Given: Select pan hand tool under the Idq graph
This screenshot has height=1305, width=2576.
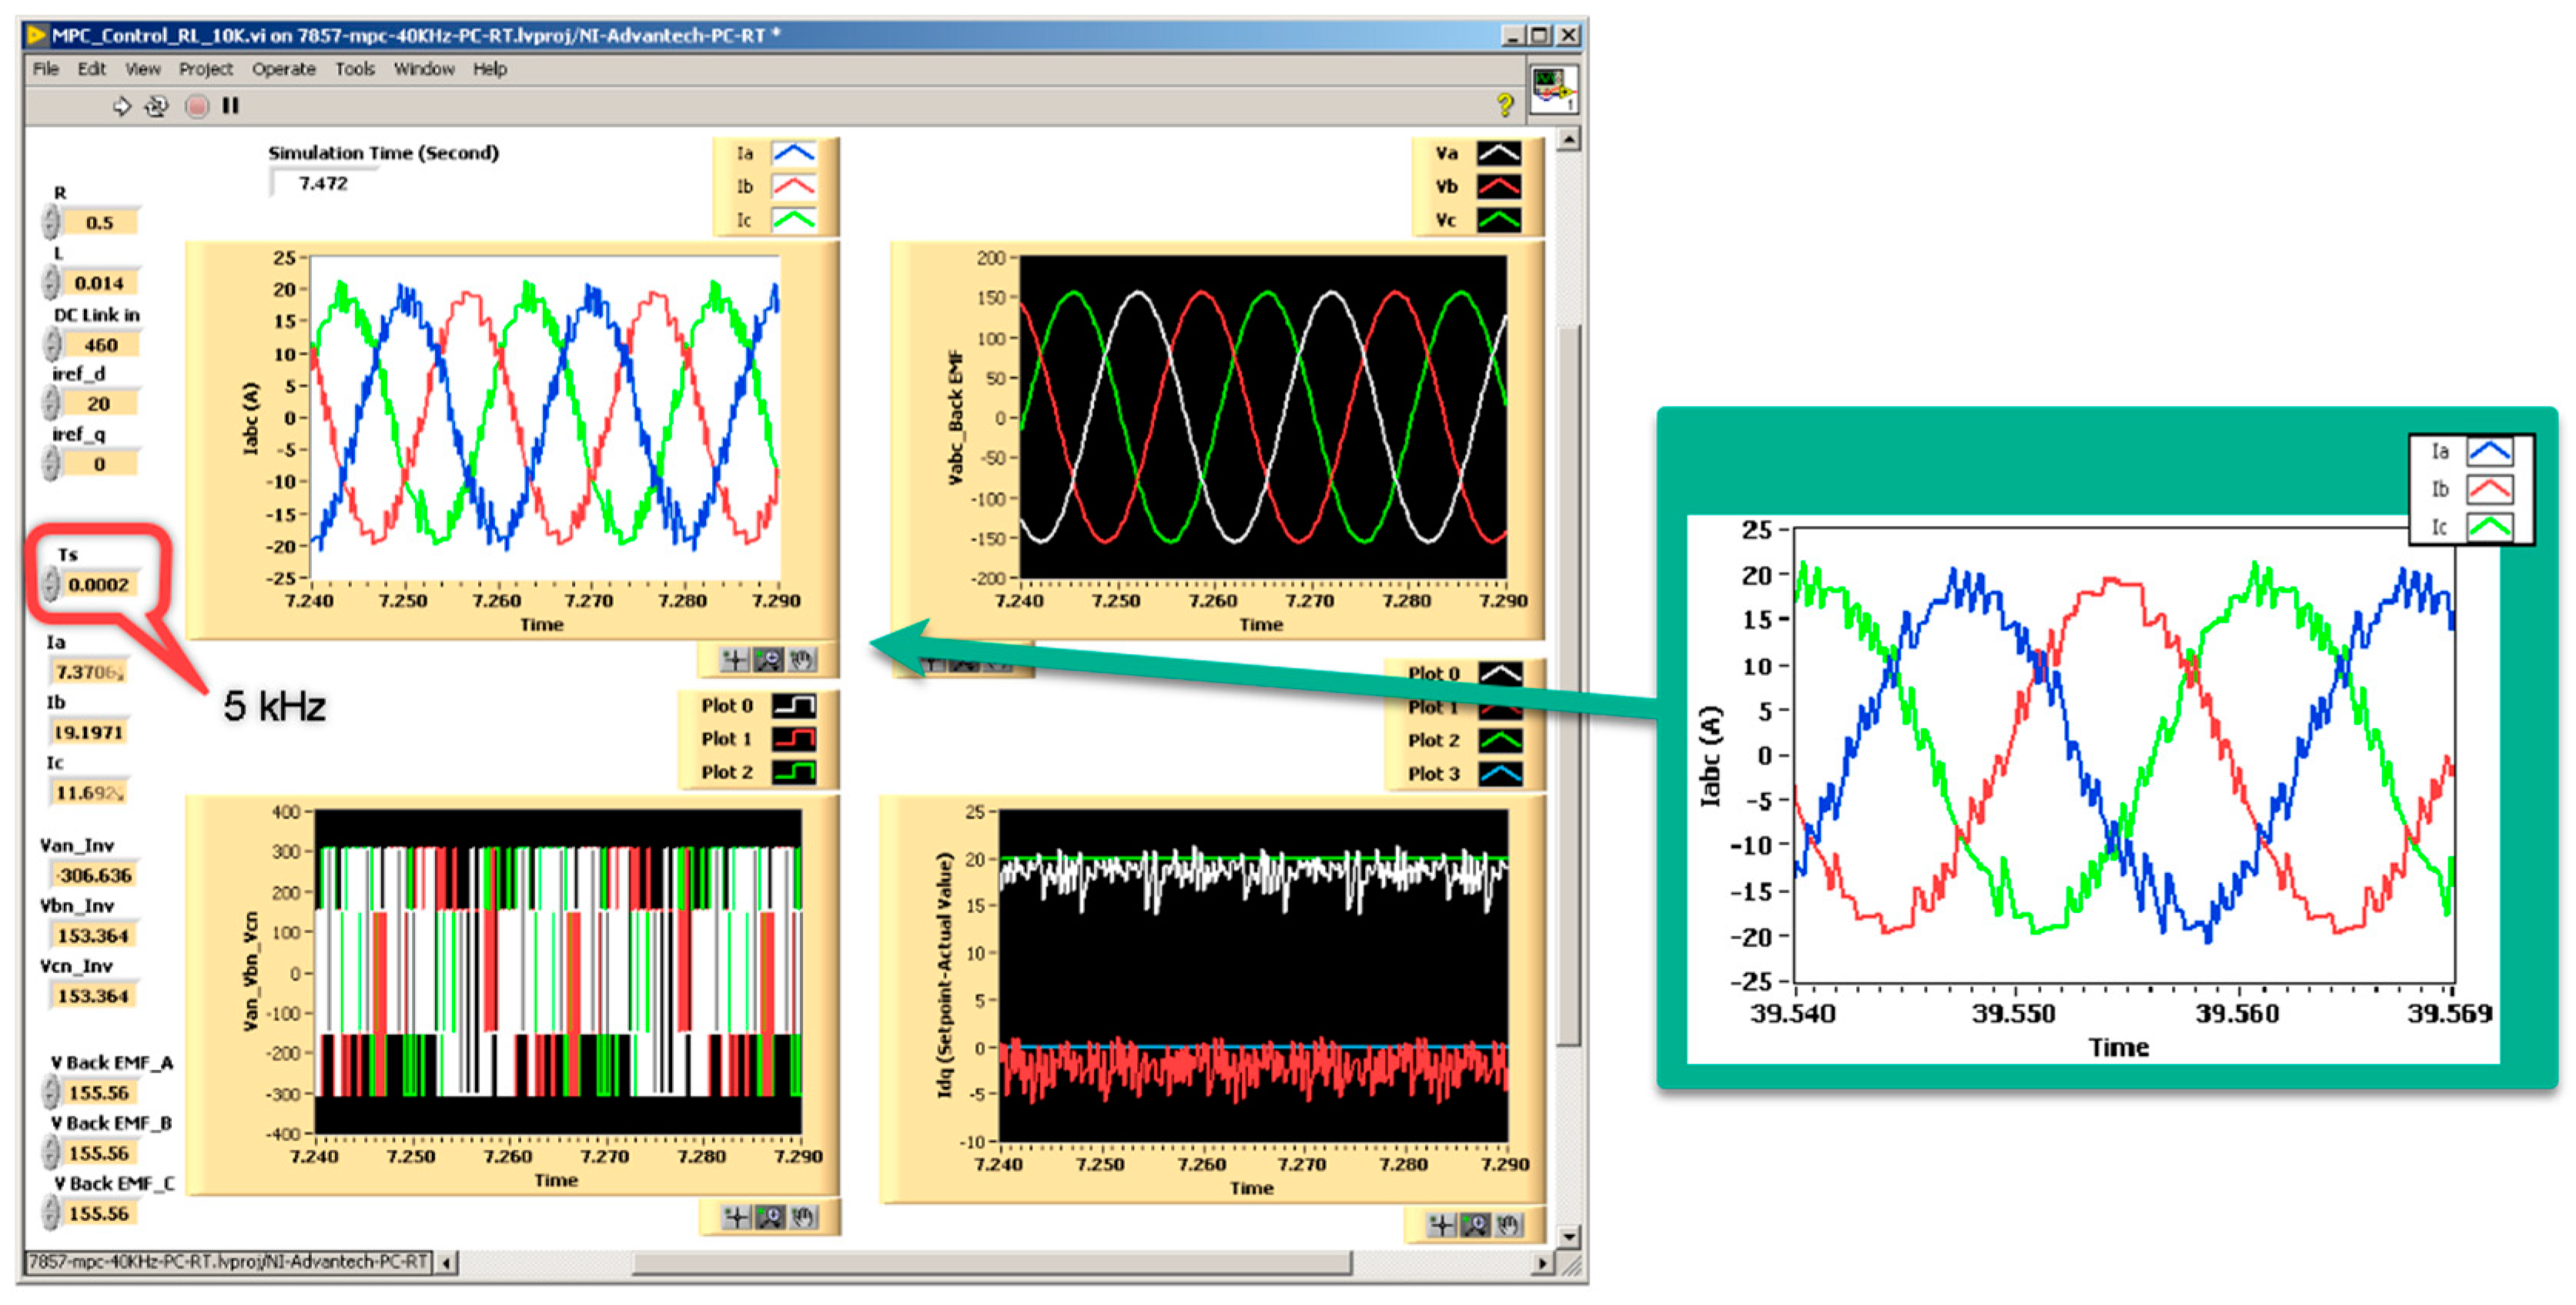Looking at the screenshot, I should pyautogui.click(x=1508, y=1224).
